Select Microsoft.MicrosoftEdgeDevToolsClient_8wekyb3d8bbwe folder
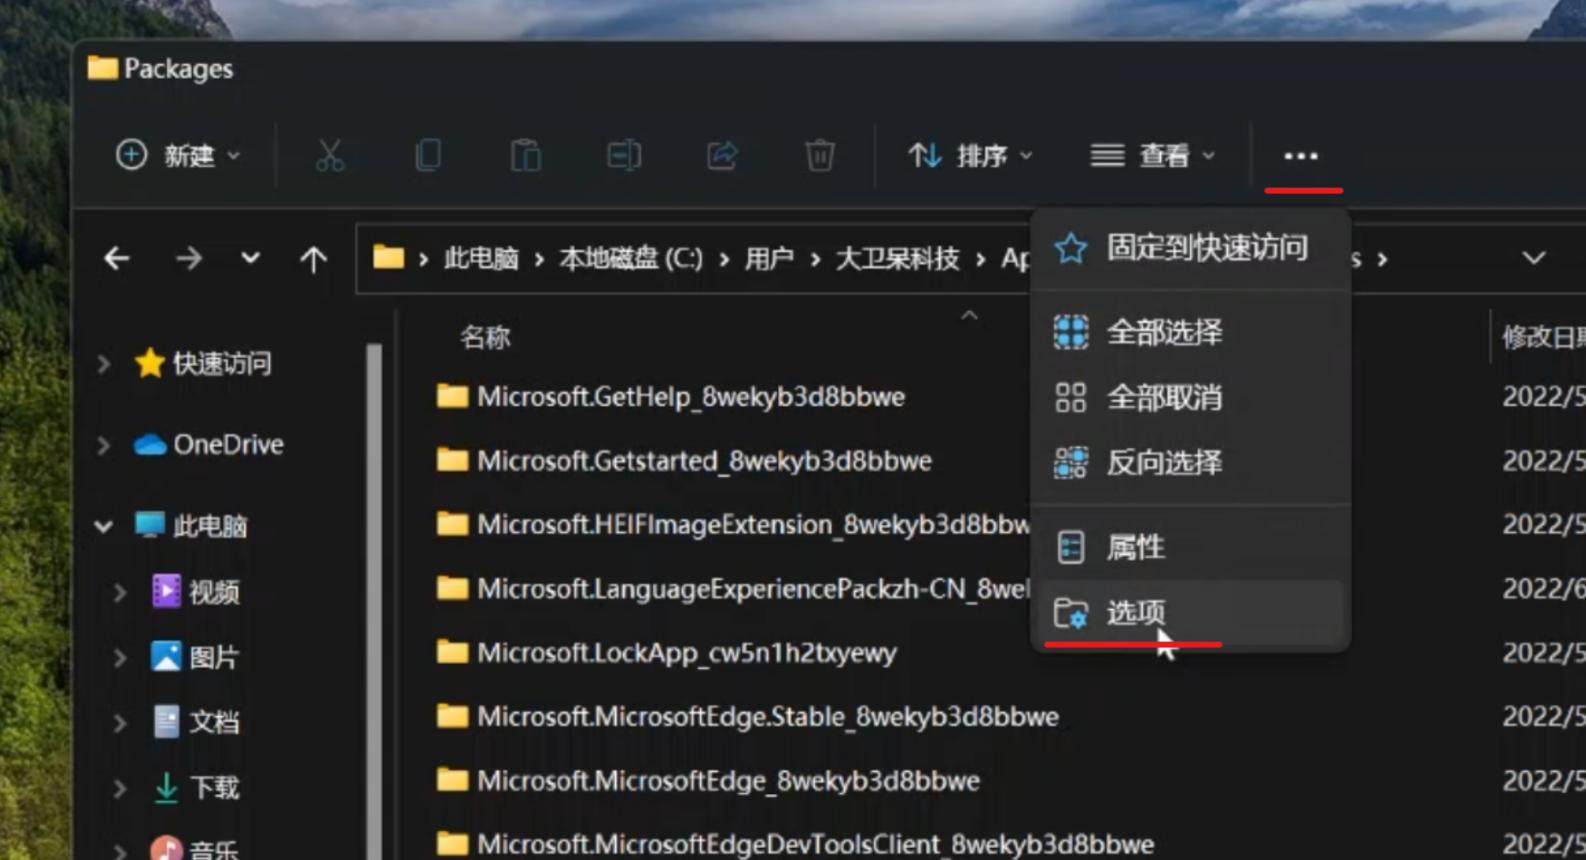 pos(795,845)
